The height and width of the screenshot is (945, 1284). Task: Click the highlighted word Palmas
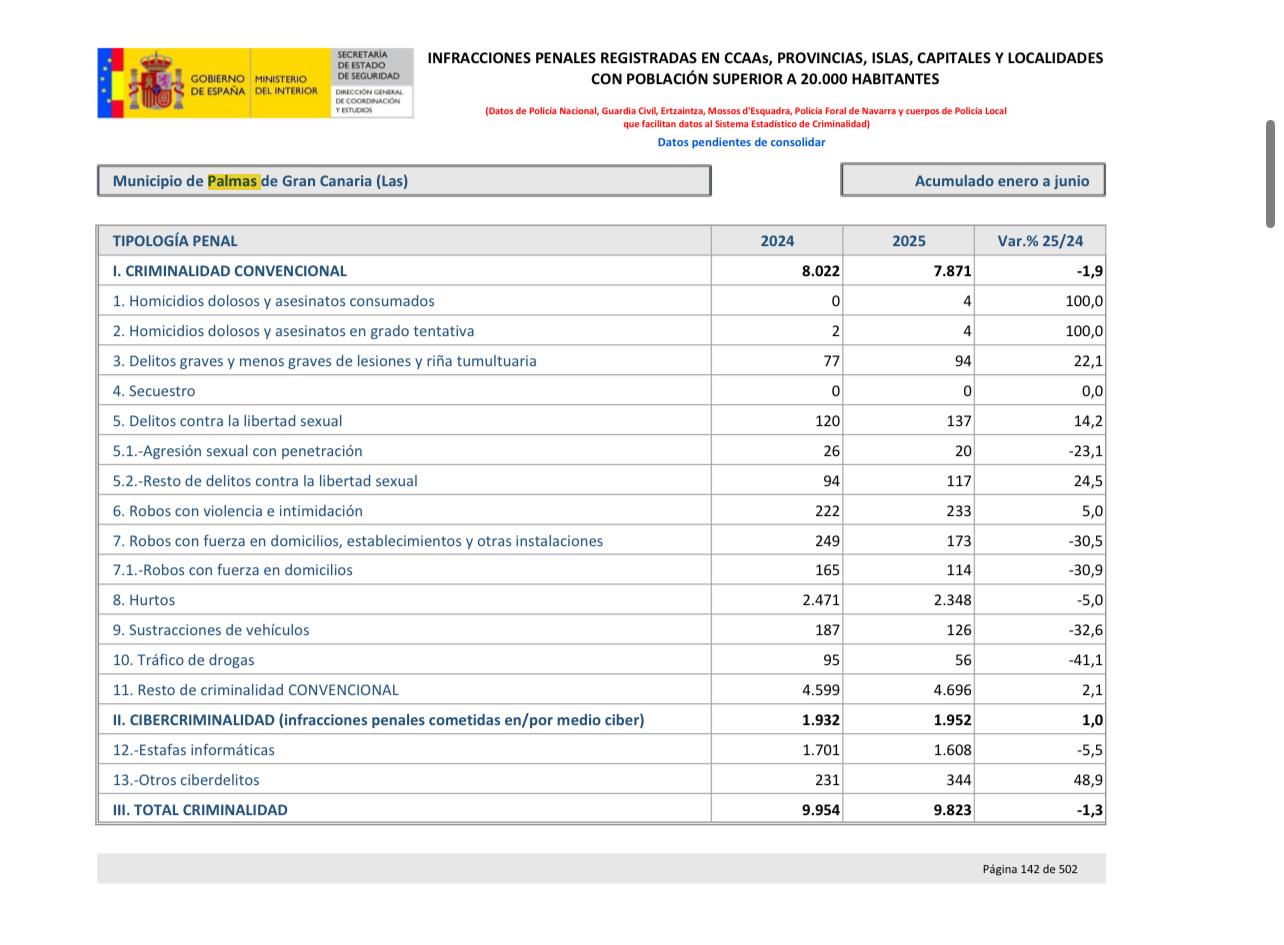[232, 181]
